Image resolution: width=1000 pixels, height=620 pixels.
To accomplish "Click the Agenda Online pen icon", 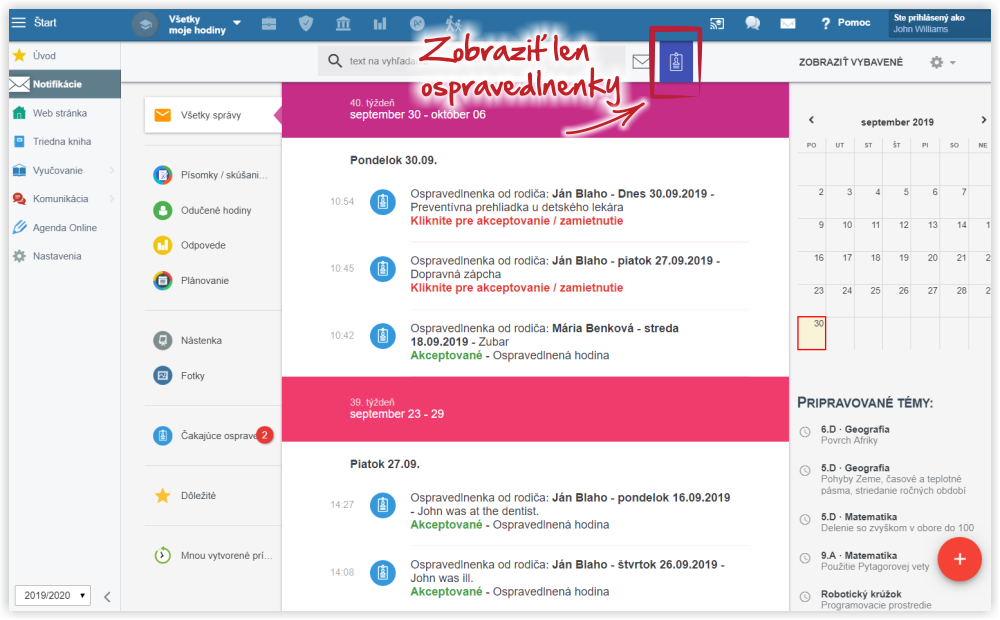I will pyautogui.click(x=20, y=227).
